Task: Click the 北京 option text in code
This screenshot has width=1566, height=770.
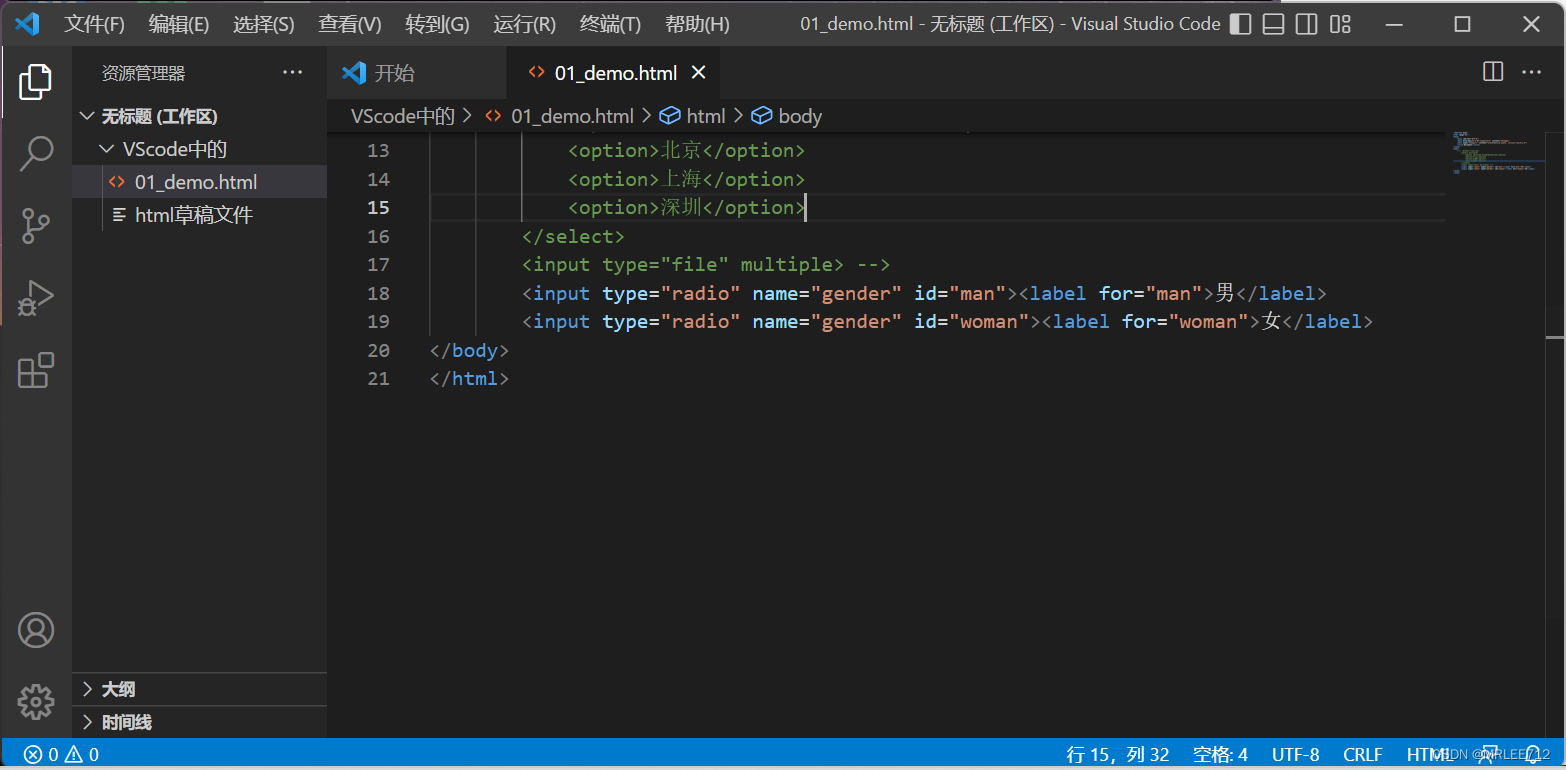Action: [x=680, y=150]
